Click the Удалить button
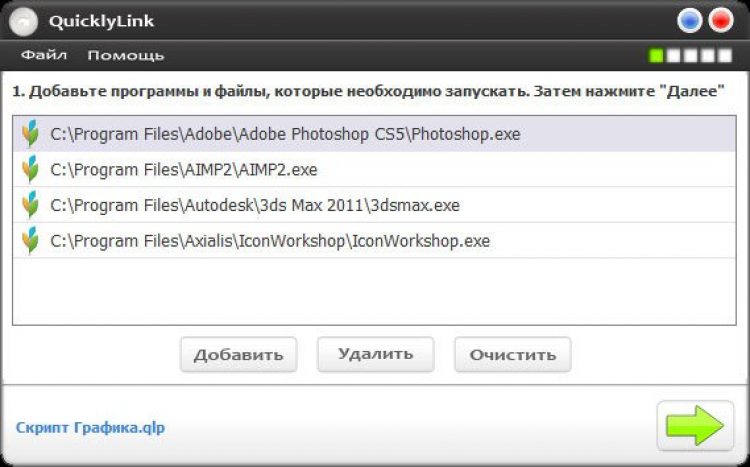Image resolution: width=750 pixels, height=467 pixels. tap(375, 354)
